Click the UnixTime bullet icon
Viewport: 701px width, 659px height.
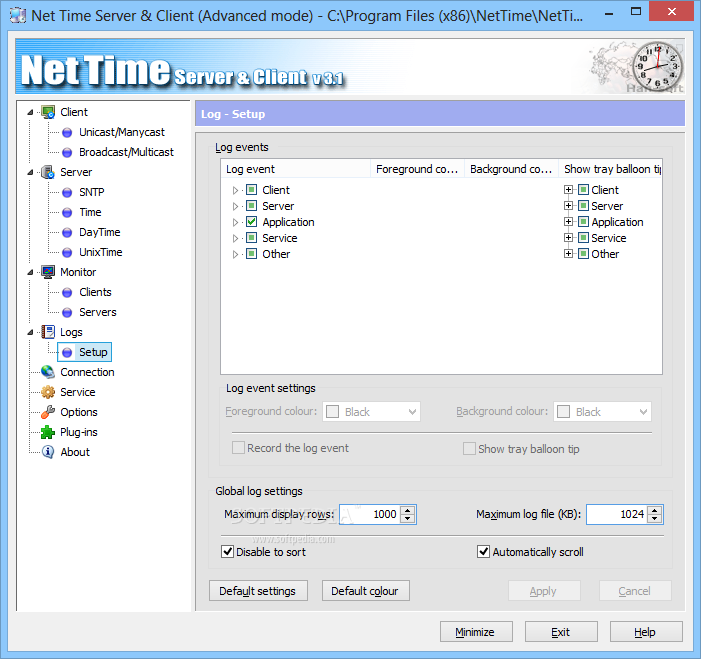click(x=67, y=253)
